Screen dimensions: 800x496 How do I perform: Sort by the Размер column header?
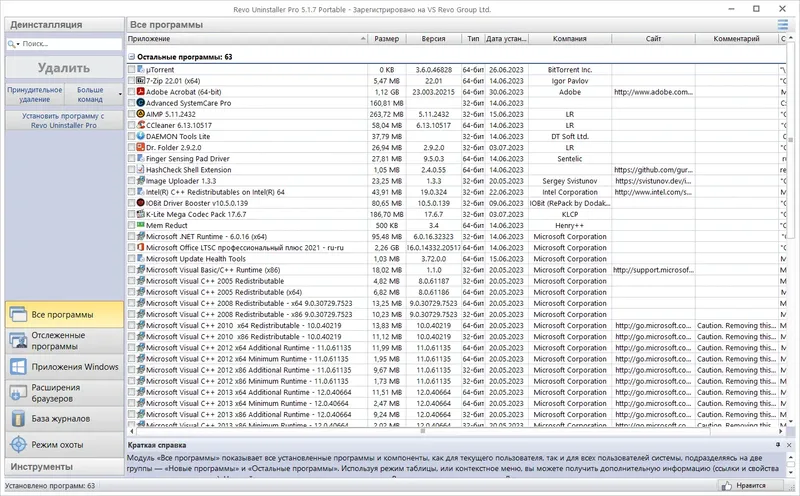[387, 38]
